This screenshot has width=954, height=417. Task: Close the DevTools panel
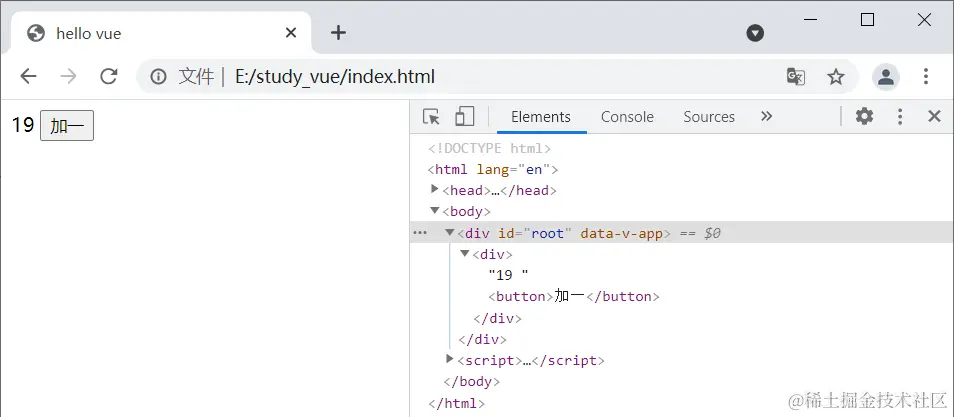(x=935, y=116)
